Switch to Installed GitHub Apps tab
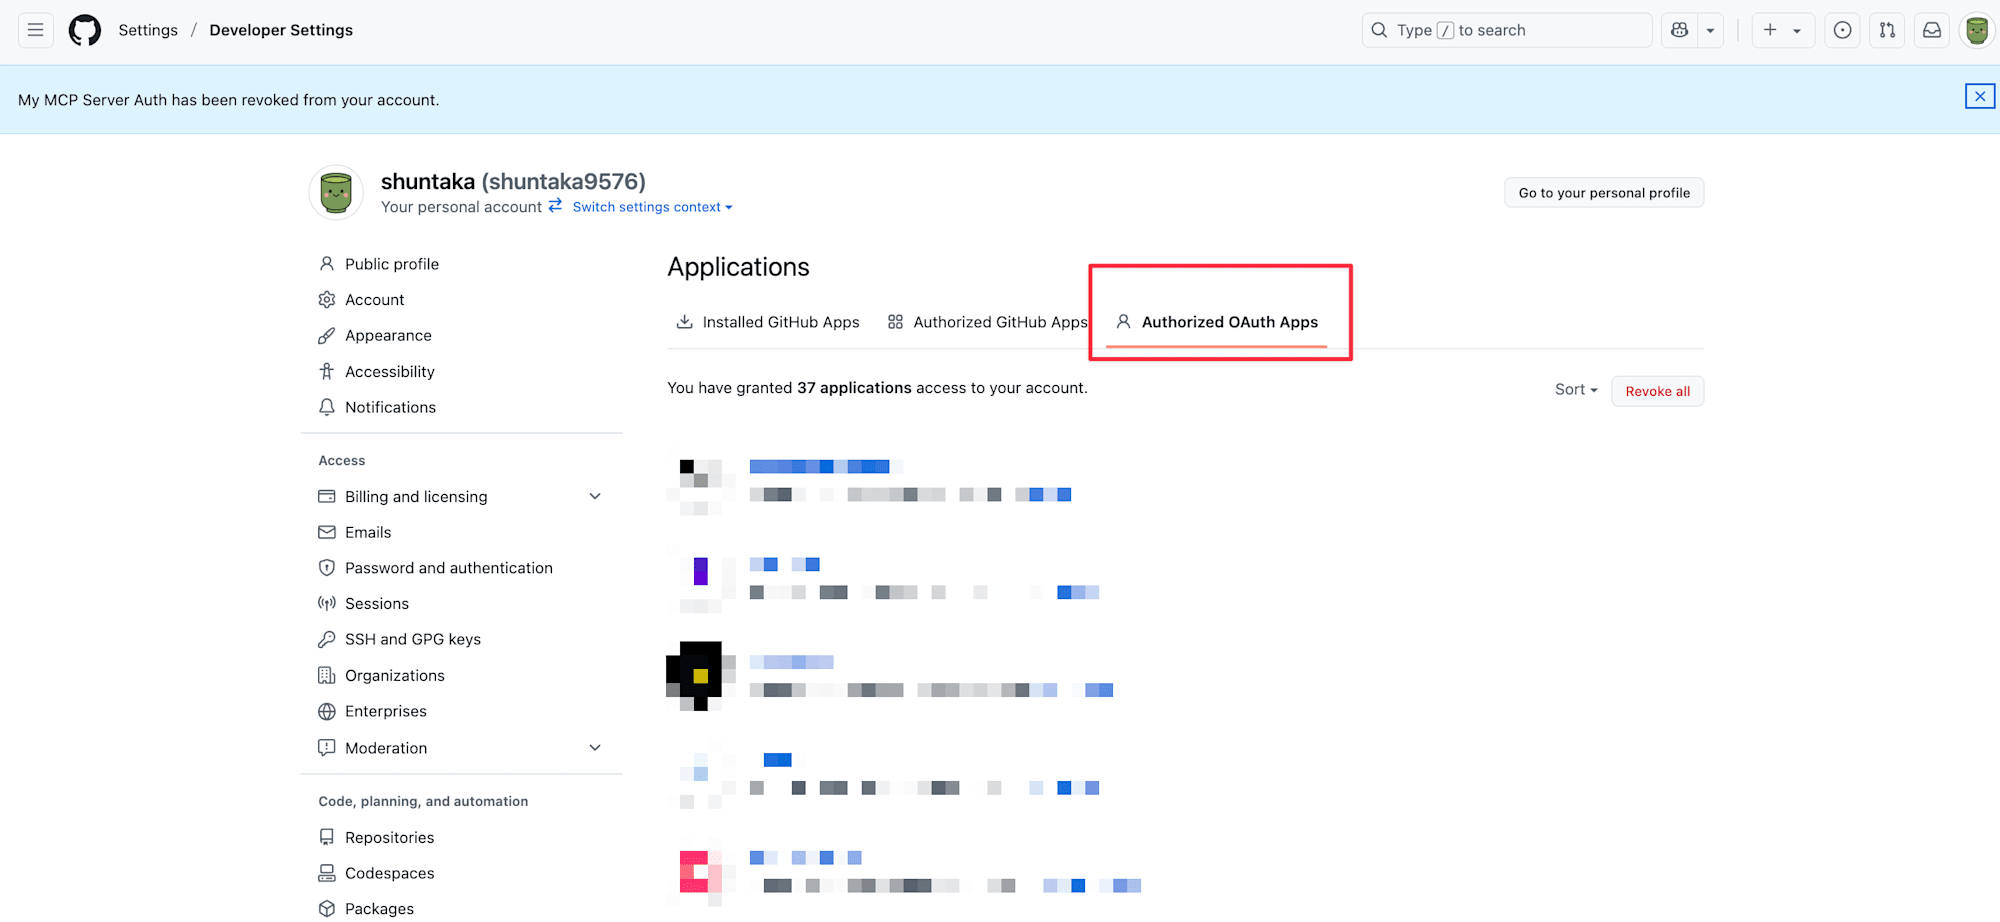Viewport: 2000px width, 922px height. pyautogui.click(x=768, y=322)
